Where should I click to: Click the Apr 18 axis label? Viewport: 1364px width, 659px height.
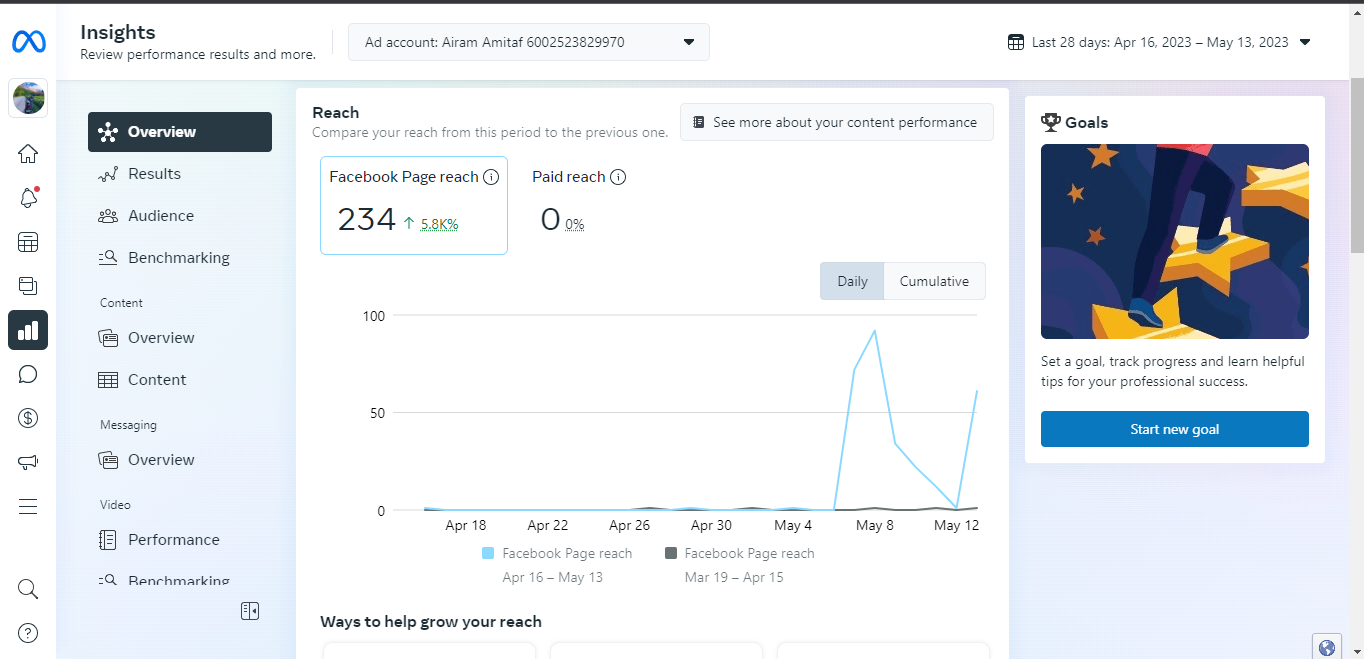(x=465, y=525)
